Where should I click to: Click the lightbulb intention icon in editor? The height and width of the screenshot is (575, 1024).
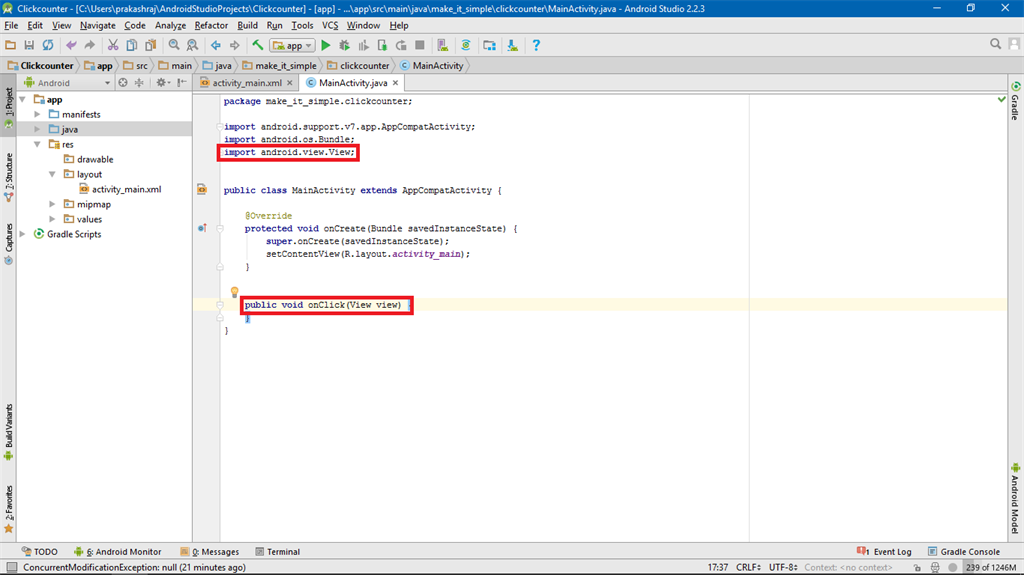click(235, 293)
